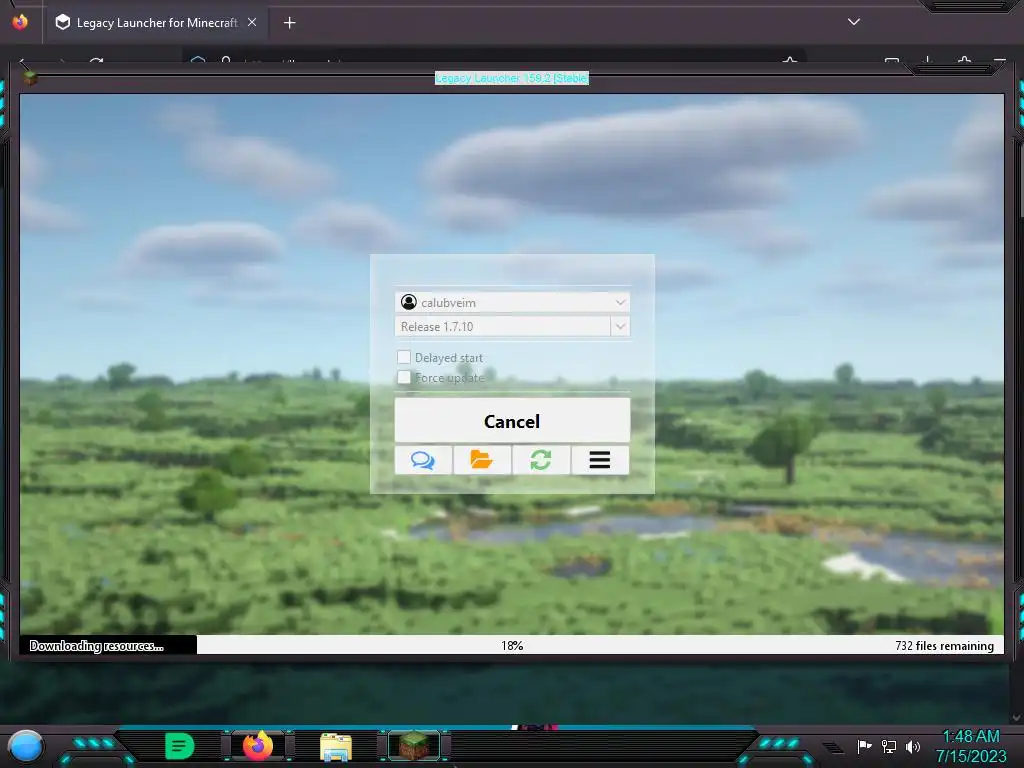The height and width of the screenshot is (768, 1024).
Task: Open the hamburger settings menu button
Action: pos(600,460)
